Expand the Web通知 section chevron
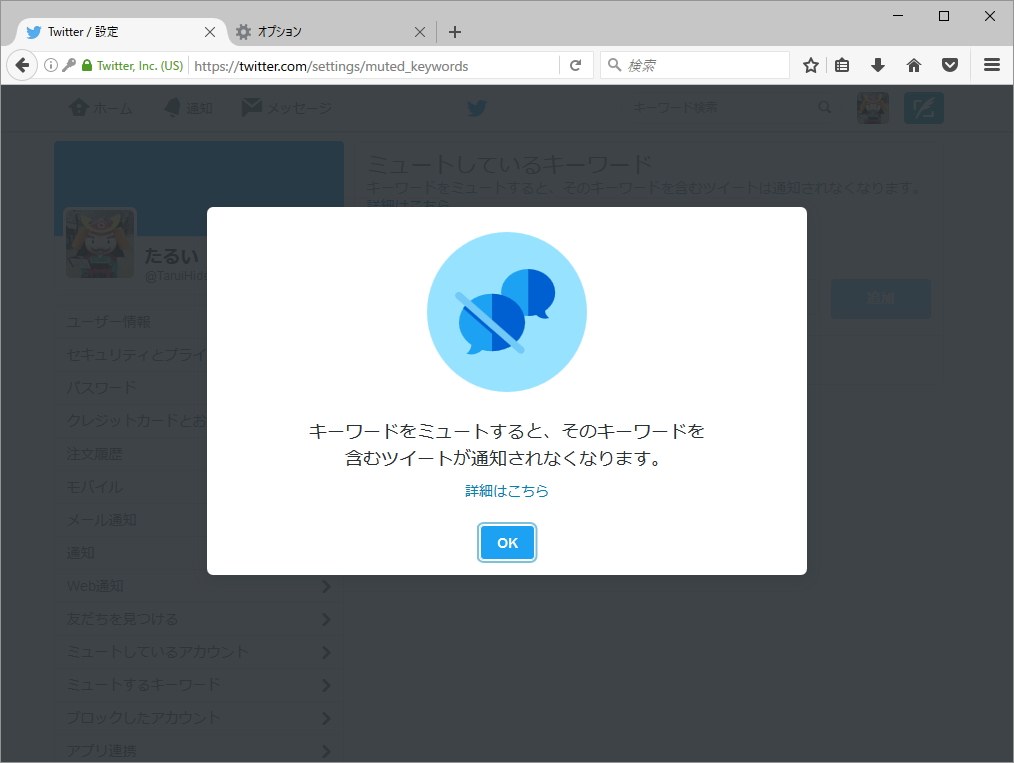The height and width of the screenshot is (763, 1014). pos(327,586)
